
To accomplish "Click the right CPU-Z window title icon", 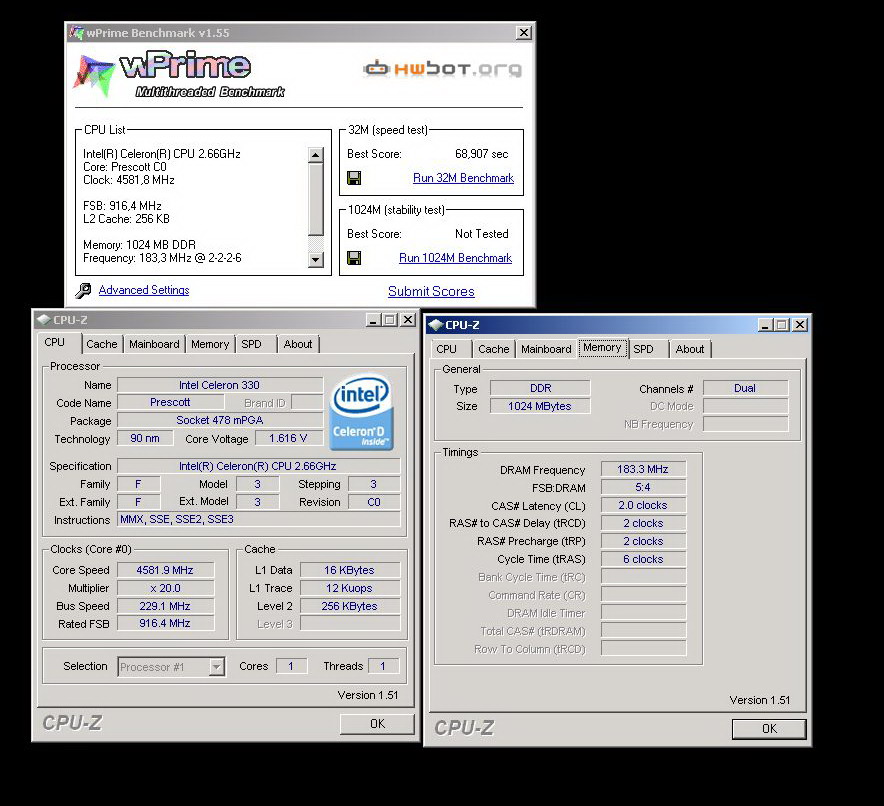I will pos(435,325).
